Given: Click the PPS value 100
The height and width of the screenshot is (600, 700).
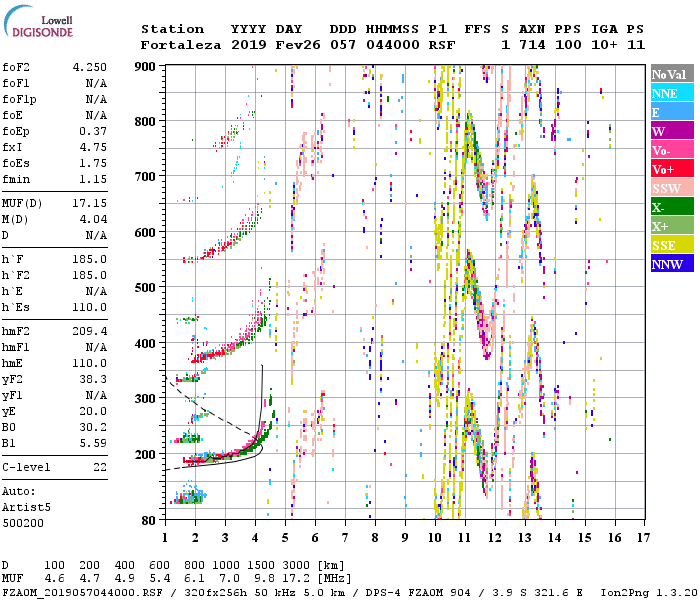Looking at the screenshot, I should 568,45.
